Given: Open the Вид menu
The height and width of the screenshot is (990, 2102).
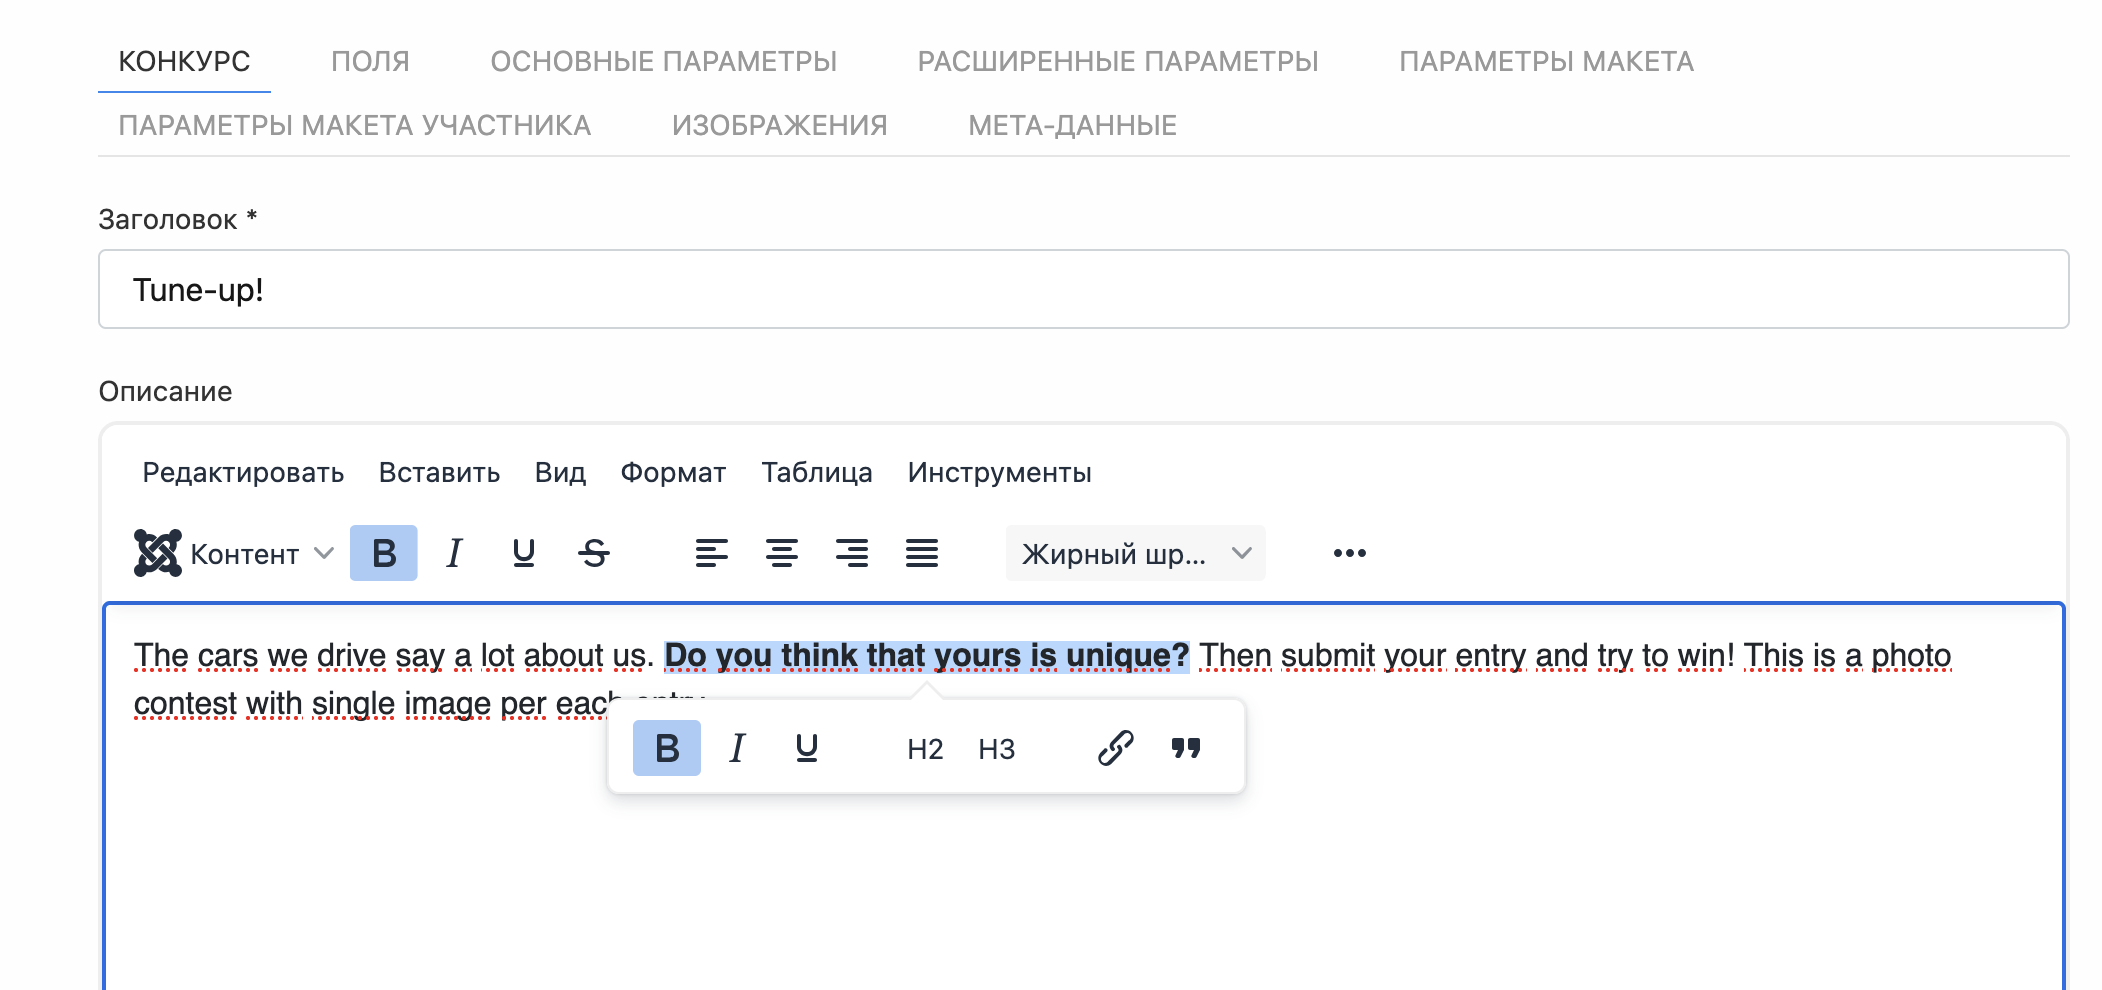Looking at the screenshot, I should tap(560, 472).
